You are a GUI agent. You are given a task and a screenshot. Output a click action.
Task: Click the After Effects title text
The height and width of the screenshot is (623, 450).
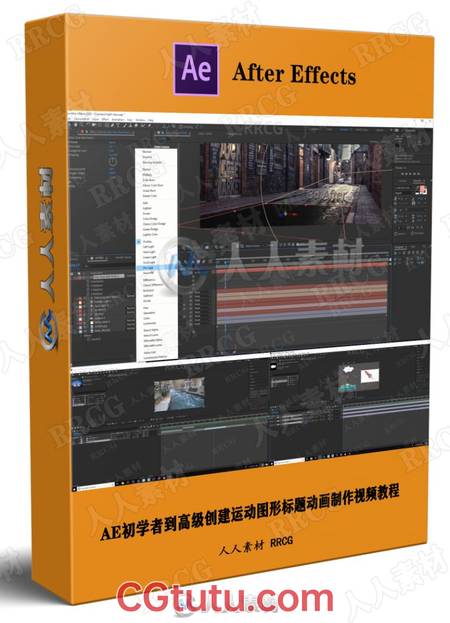[294, 74]
